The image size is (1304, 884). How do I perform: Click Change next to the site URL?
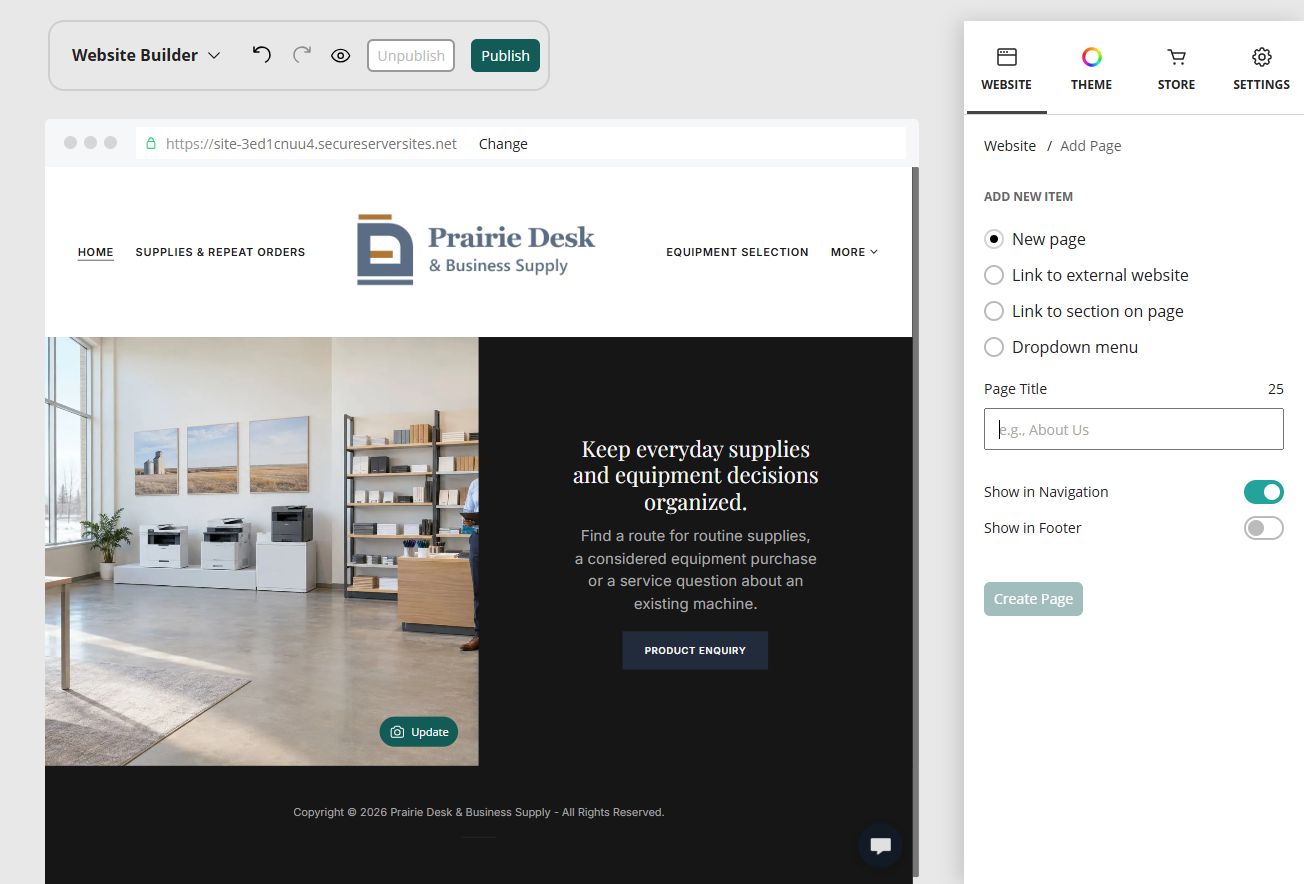pos(503,144)
